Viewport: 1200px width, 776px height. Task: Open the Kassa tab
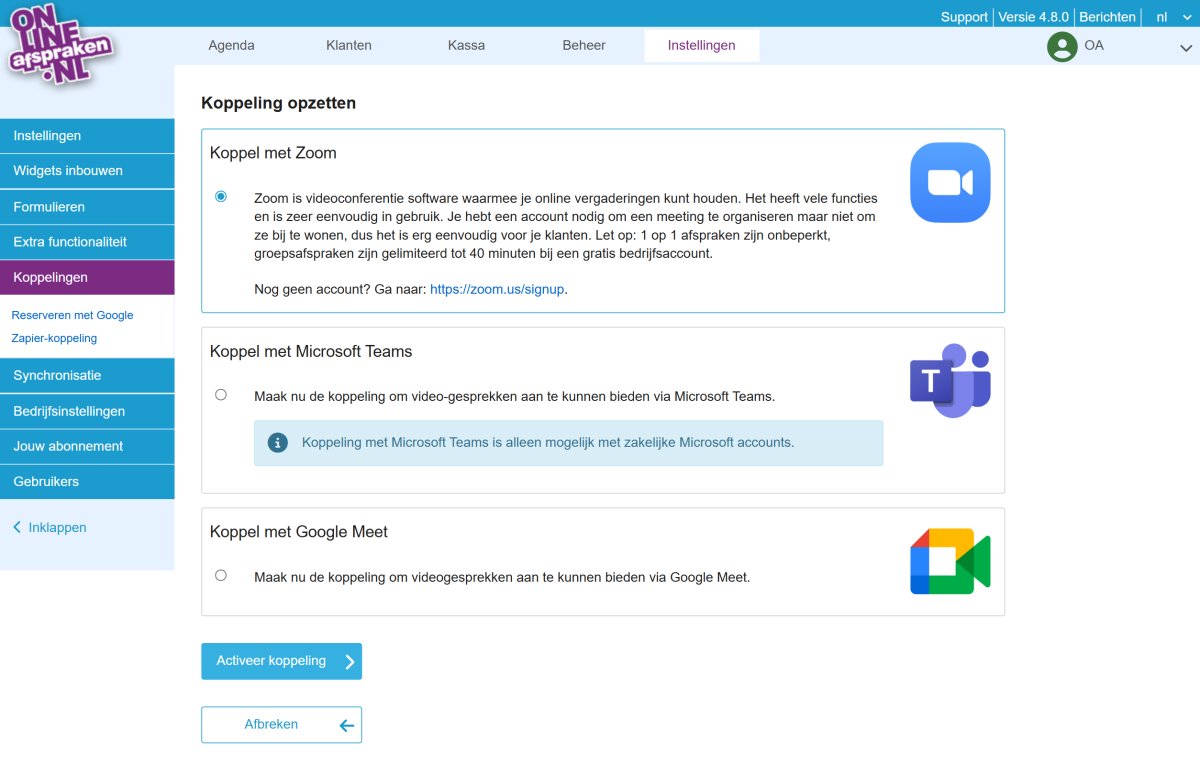pyautogui.click(x=466, y=46)
